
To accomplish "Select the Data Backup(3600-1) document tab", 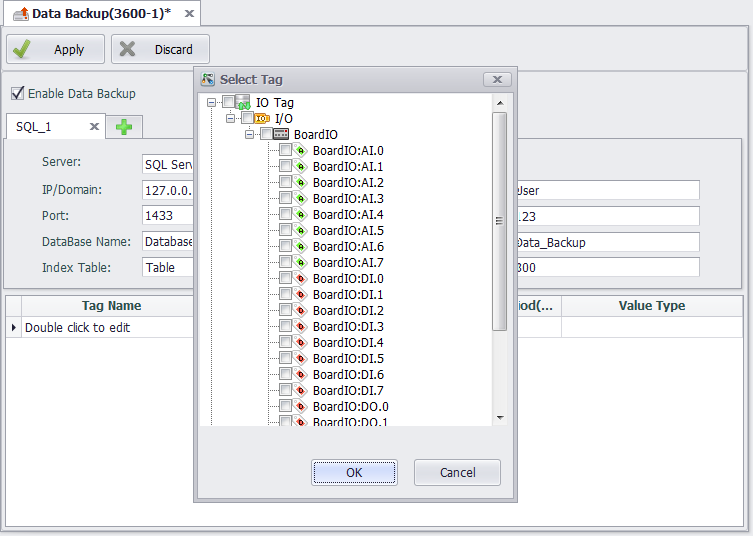I will 93,13.
